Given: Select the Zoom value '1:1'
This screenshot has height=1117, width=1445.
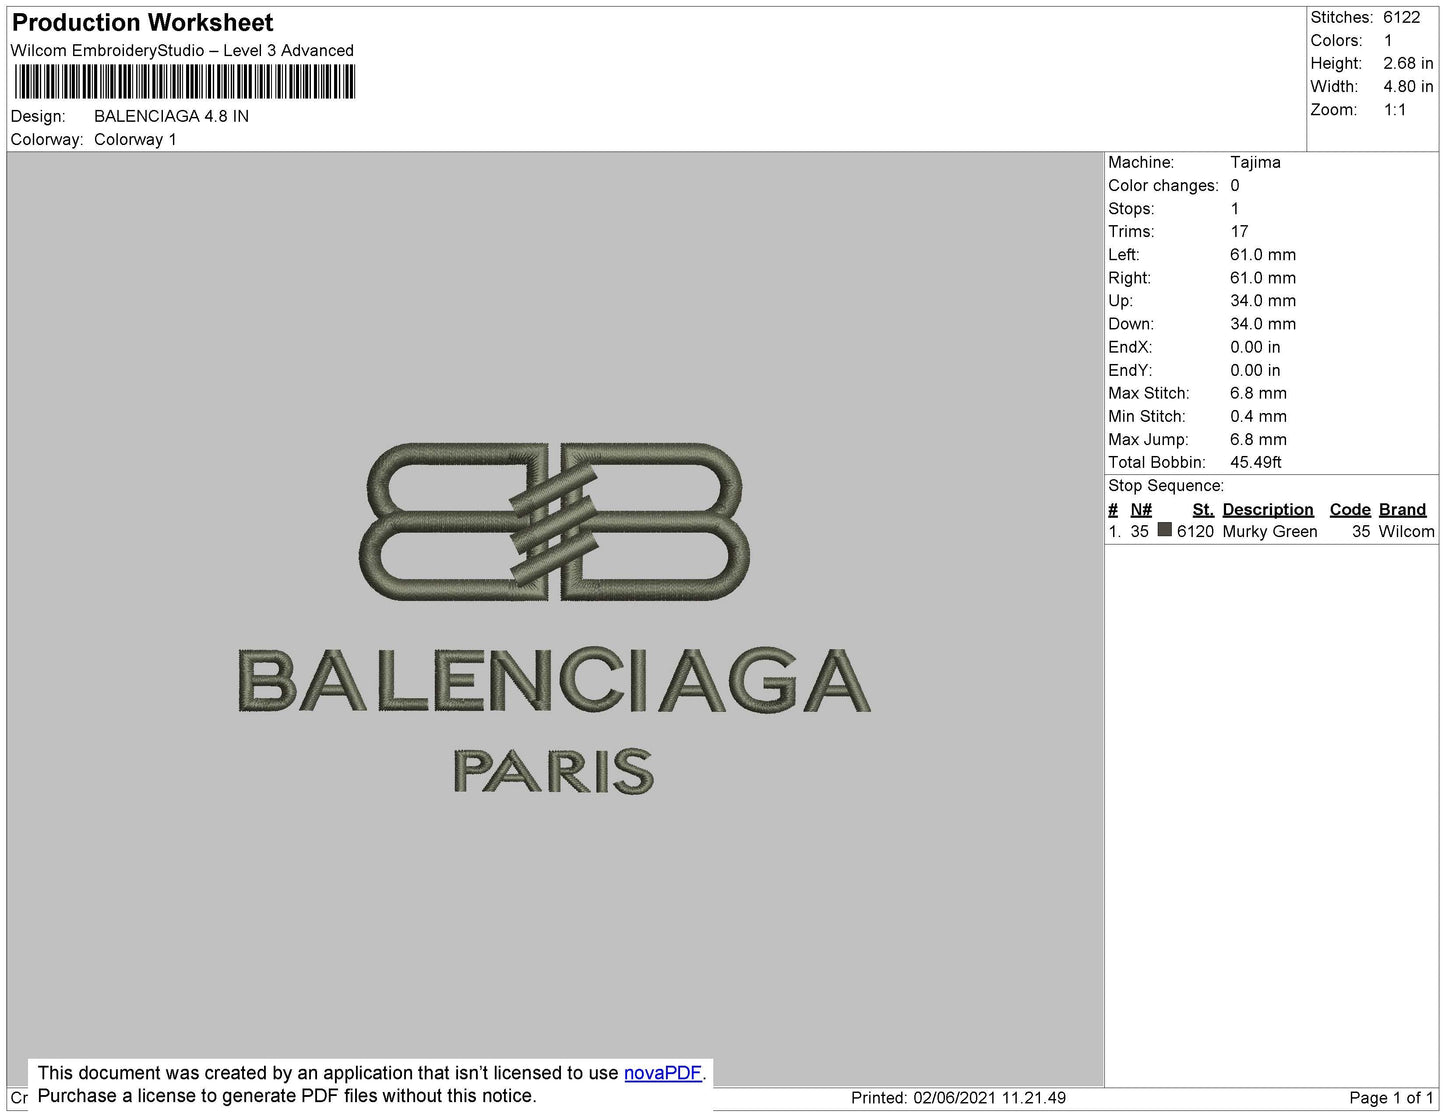Looking at the screenshot, I should tap(1395, 110).
